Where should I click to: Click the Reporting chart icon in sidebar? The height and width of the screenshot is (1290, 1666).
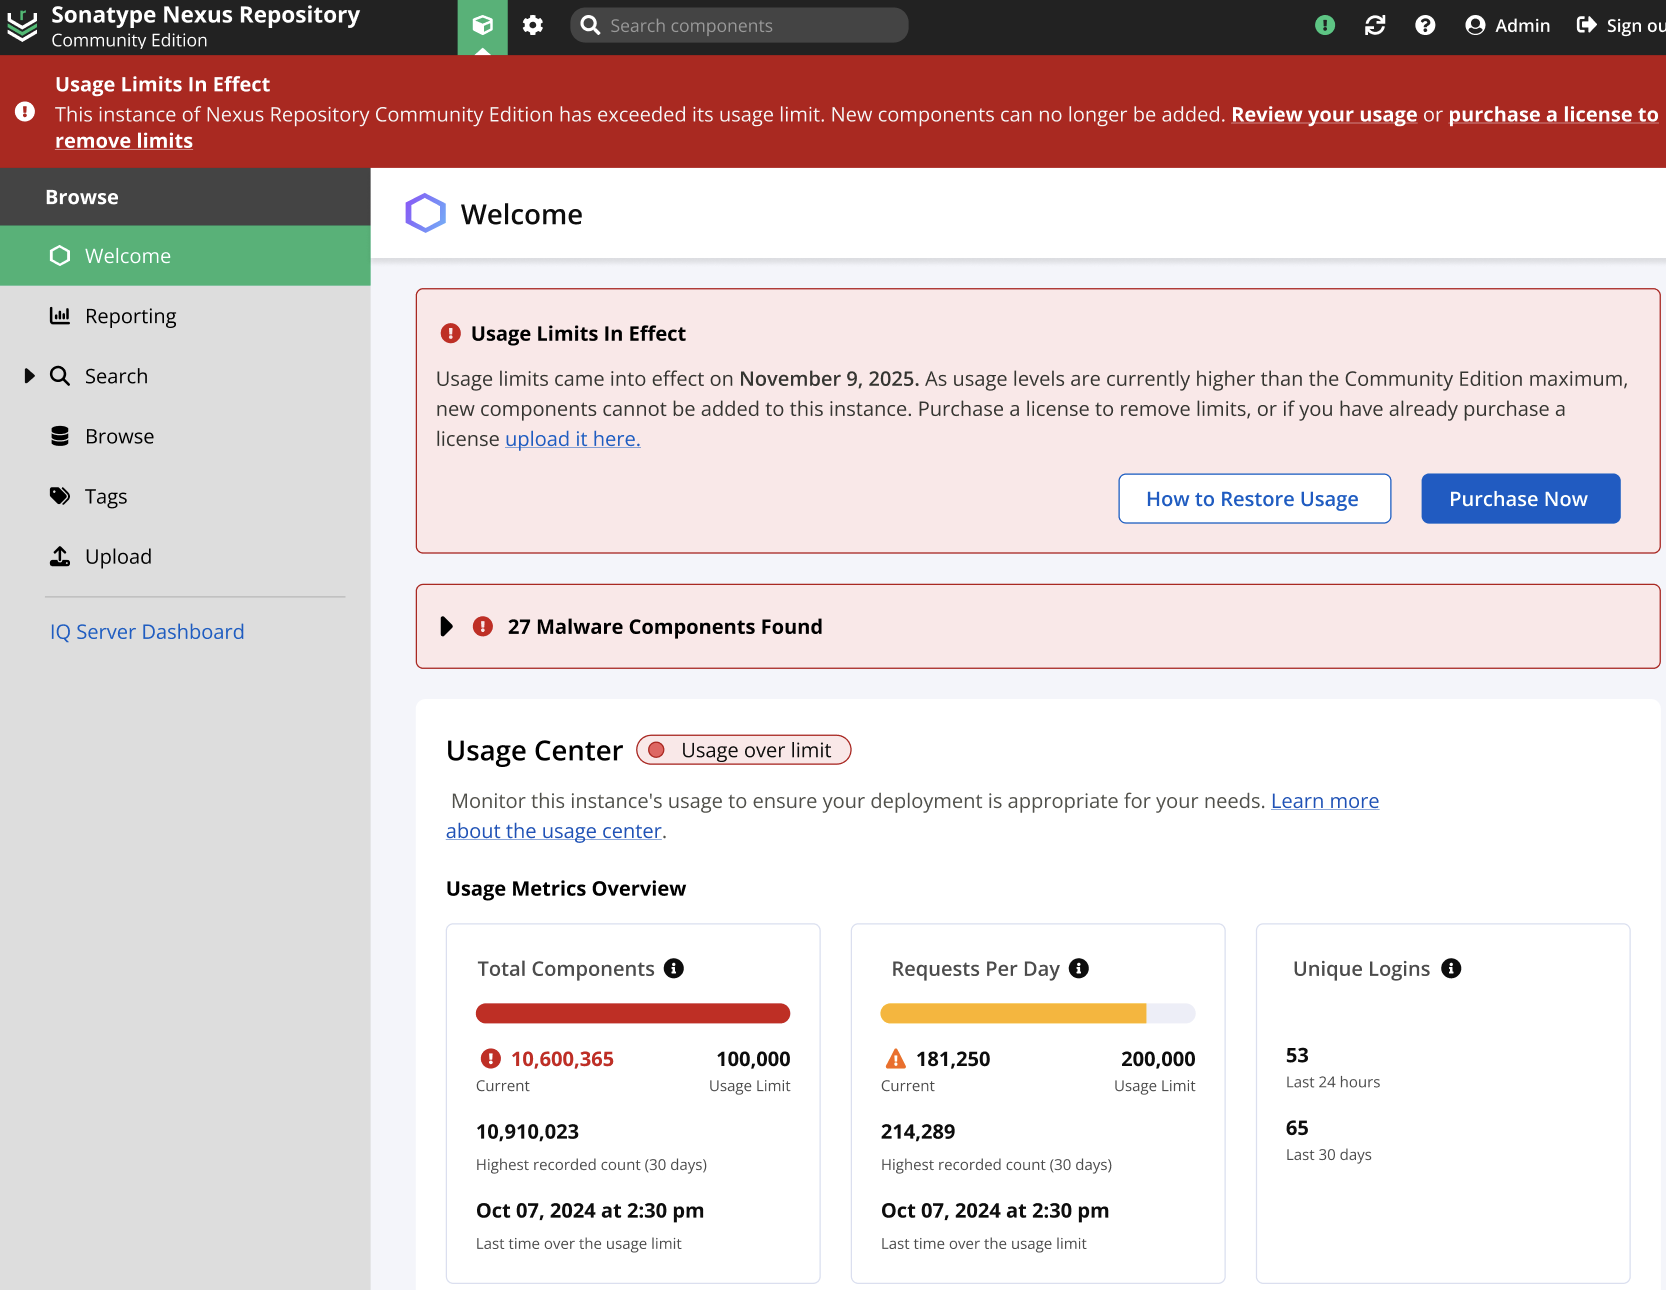pyautogui.click(x=60, y=316)
